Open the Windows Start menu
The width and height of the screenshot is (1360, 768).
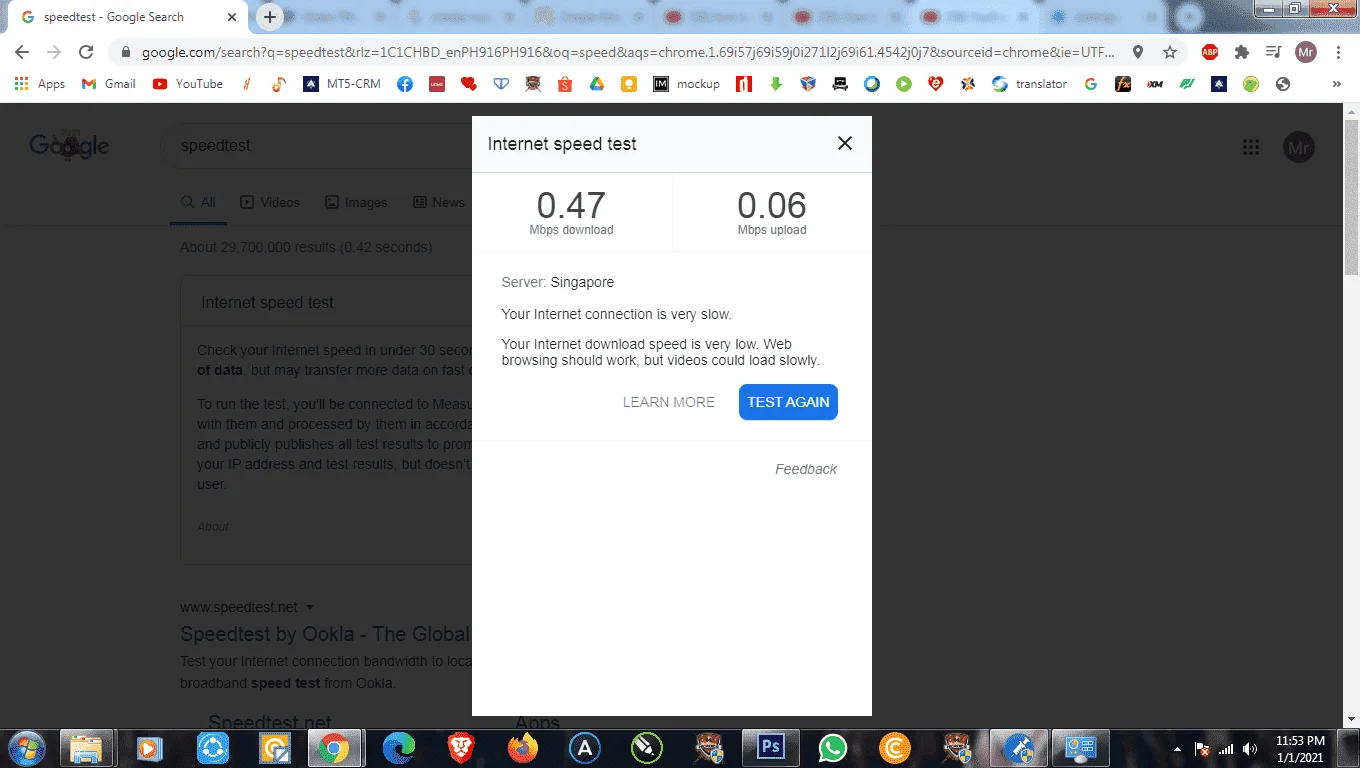click(x=26, y=747)
